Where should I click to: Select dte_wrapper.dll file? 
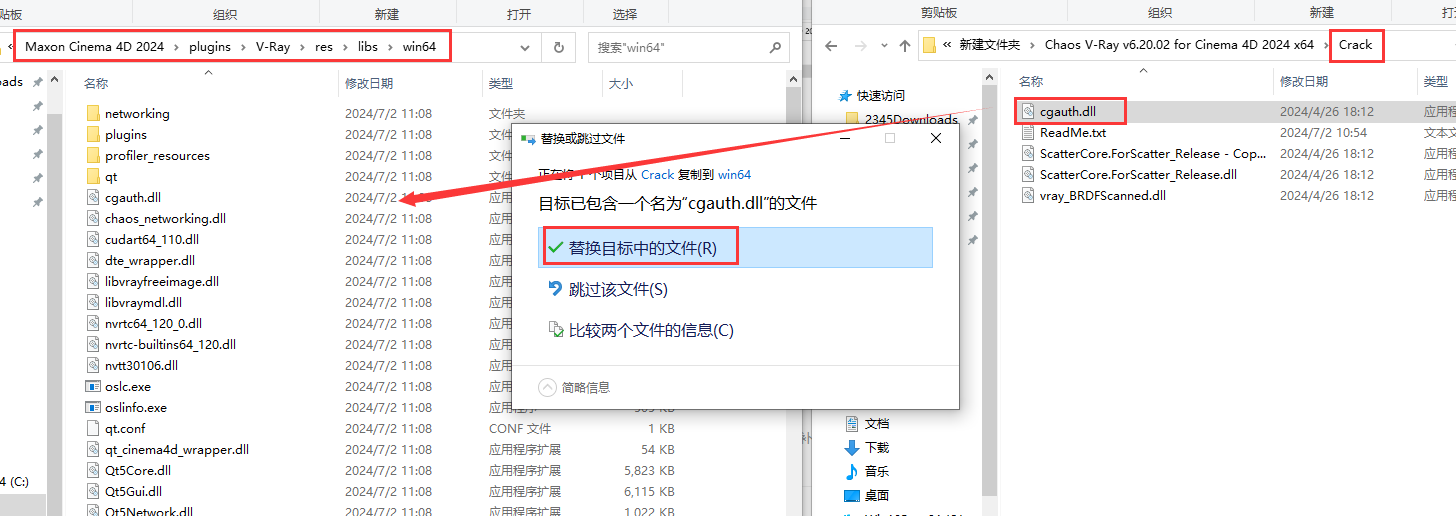[150, 261]
